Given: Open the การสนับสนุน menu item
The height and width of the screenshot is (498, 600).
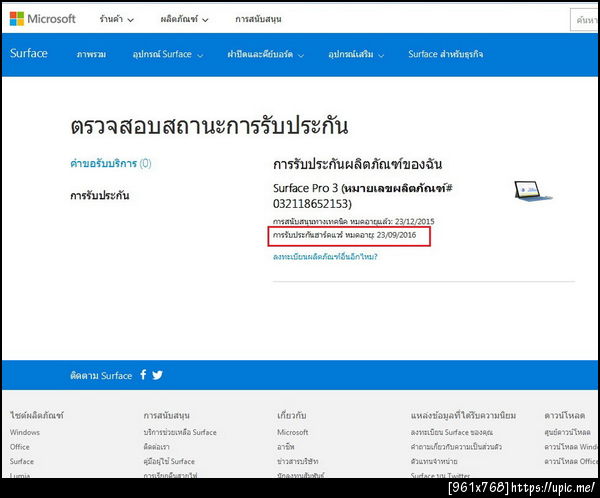Looking at the screenshot, I should click(258, 19).
